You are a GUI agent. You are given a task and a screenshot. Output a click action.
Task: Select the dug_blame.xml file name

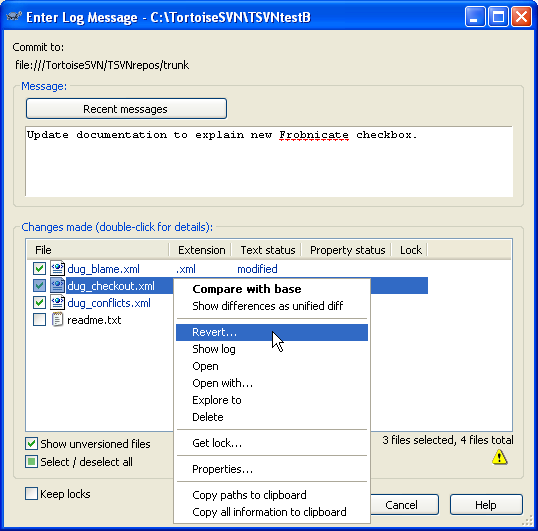pos(103,269)
